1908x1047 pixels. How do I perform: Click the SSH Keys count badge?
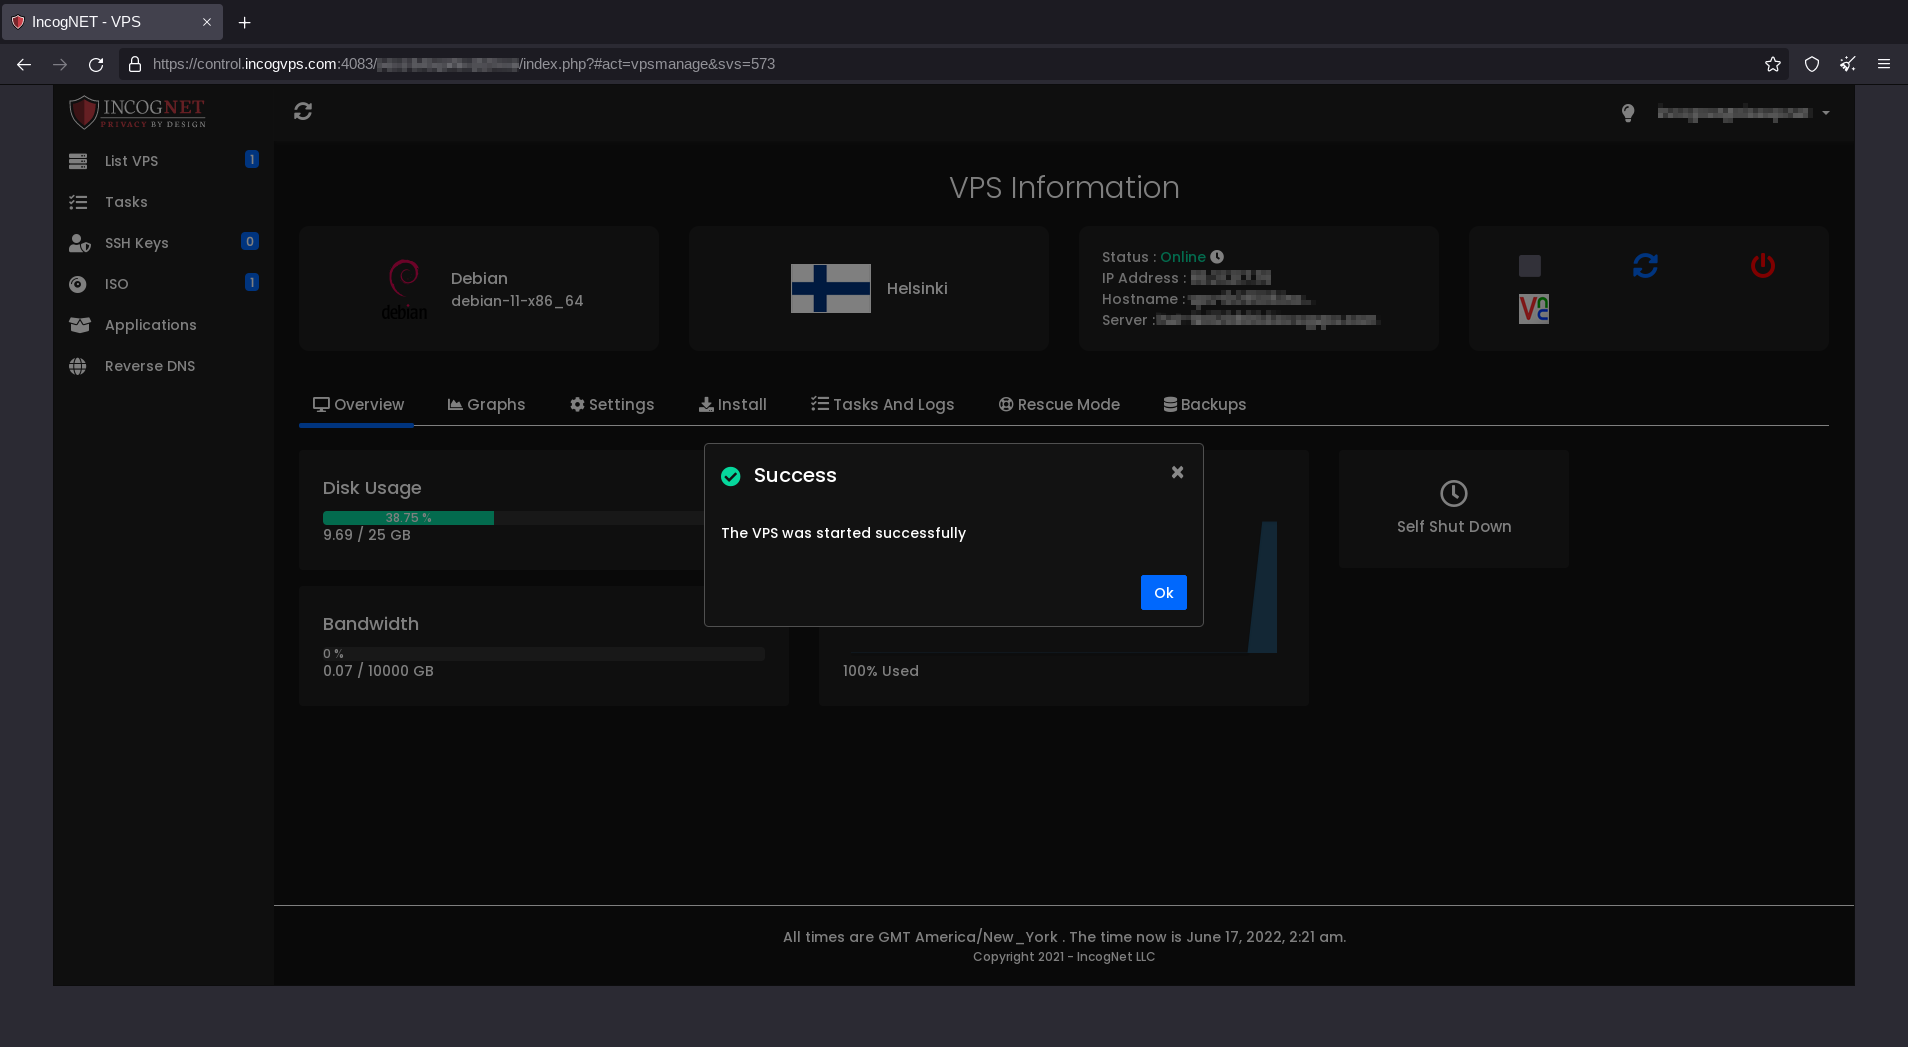(250, 241)
